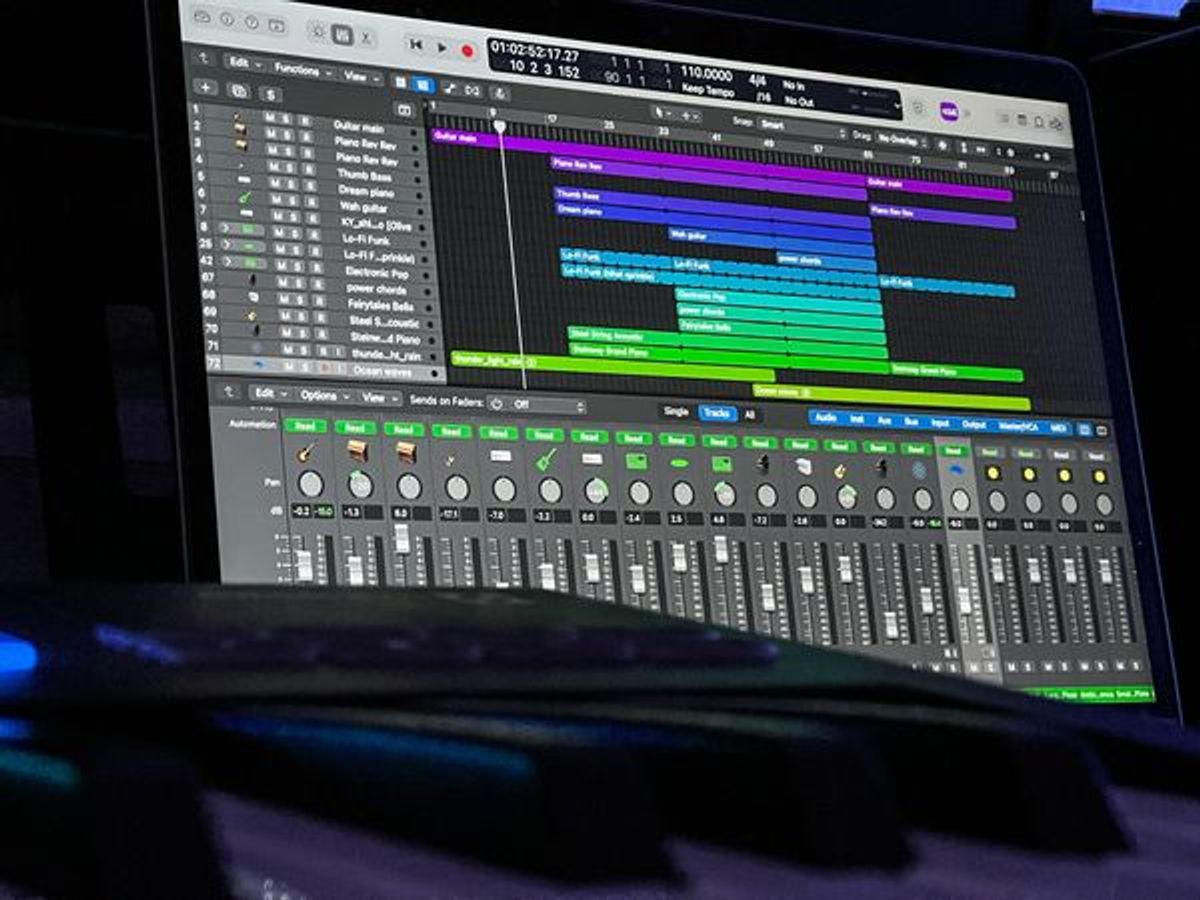Toggle global Solo S button above track list
The image size is (1200, 900).
(271, 95)
